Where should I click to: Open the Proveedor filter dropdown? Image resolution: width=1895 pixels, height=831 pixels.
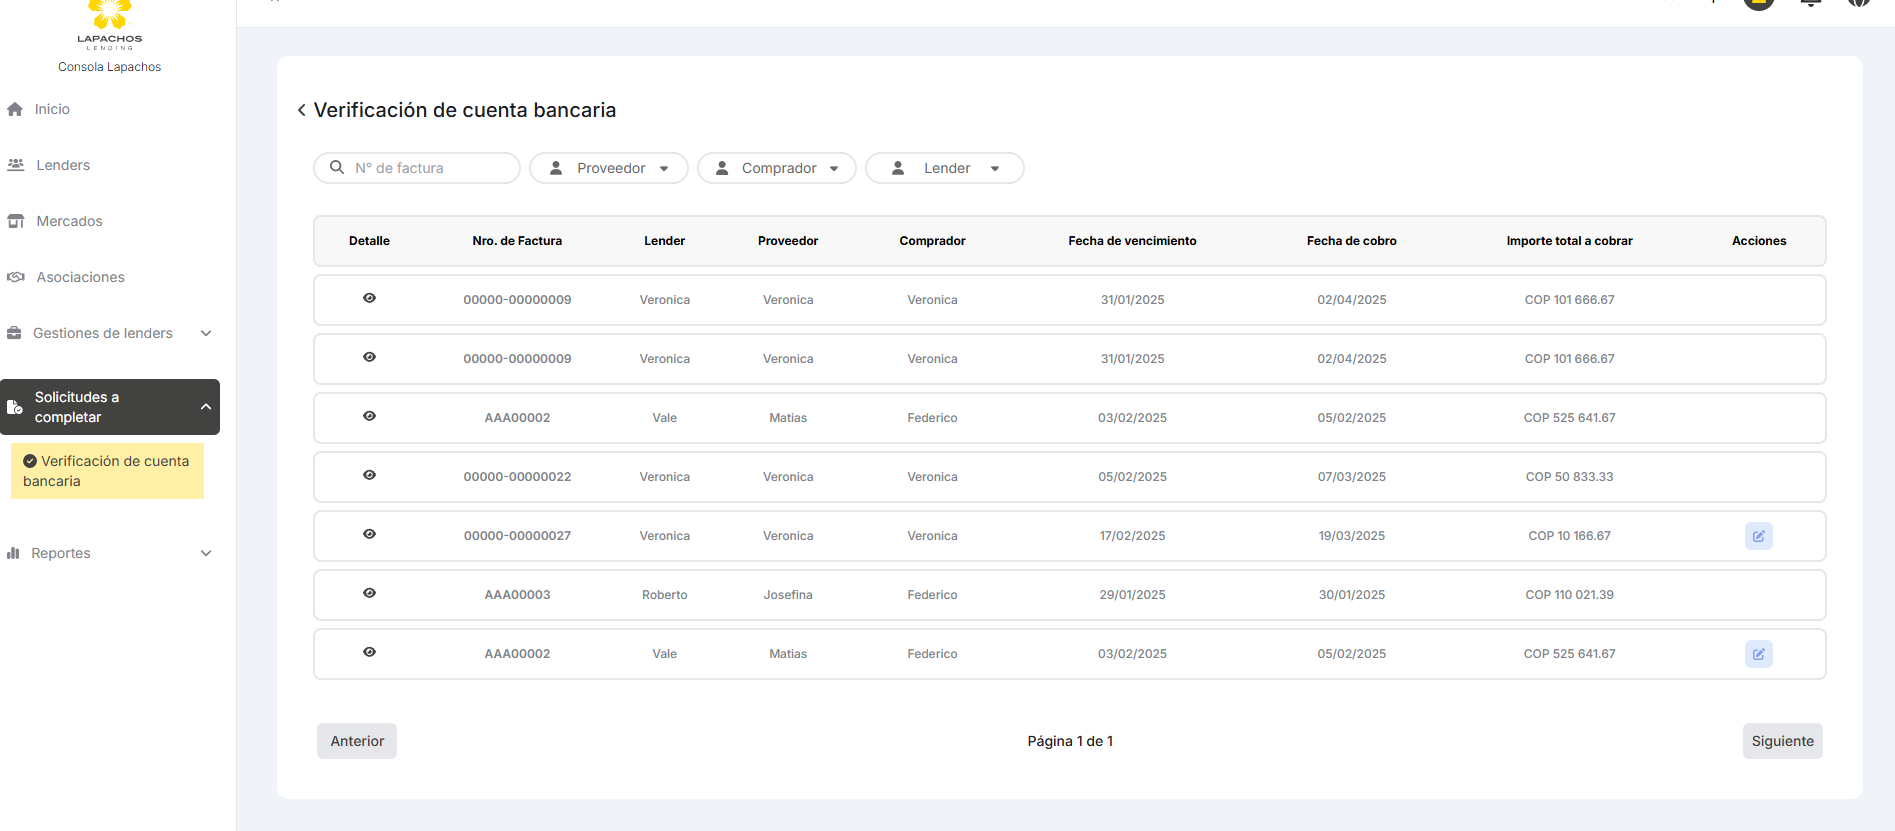[x=608, y=168]
